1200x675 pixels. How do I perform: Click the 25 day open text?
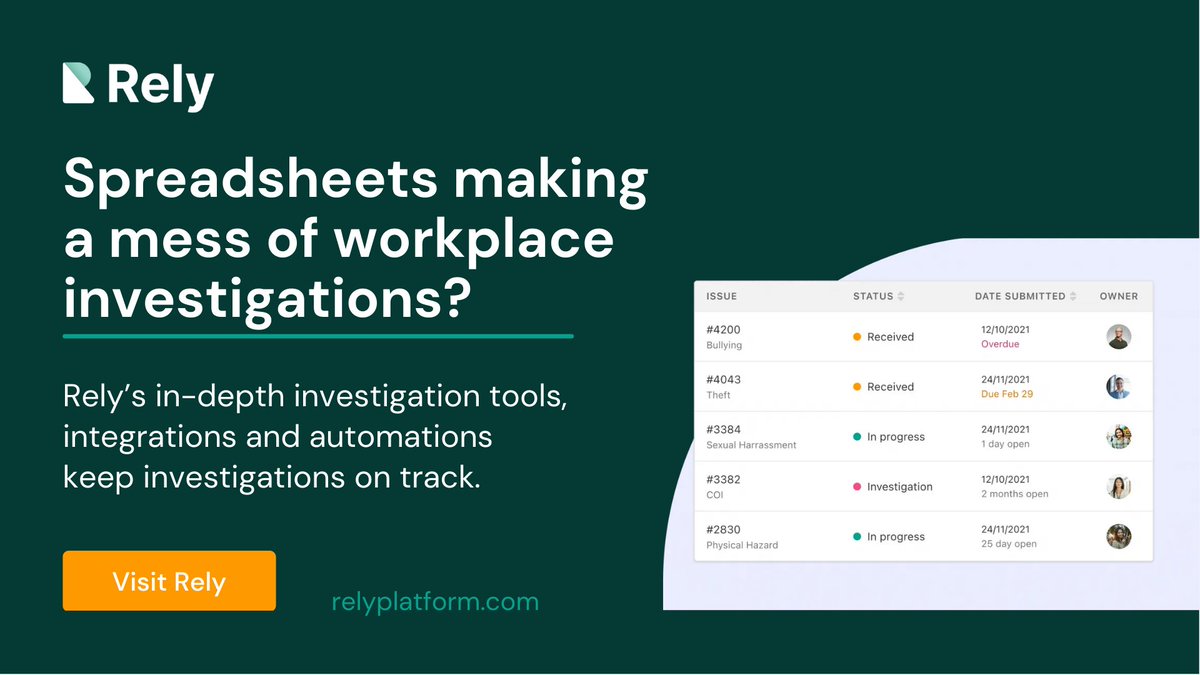[x=1009, y=544]
